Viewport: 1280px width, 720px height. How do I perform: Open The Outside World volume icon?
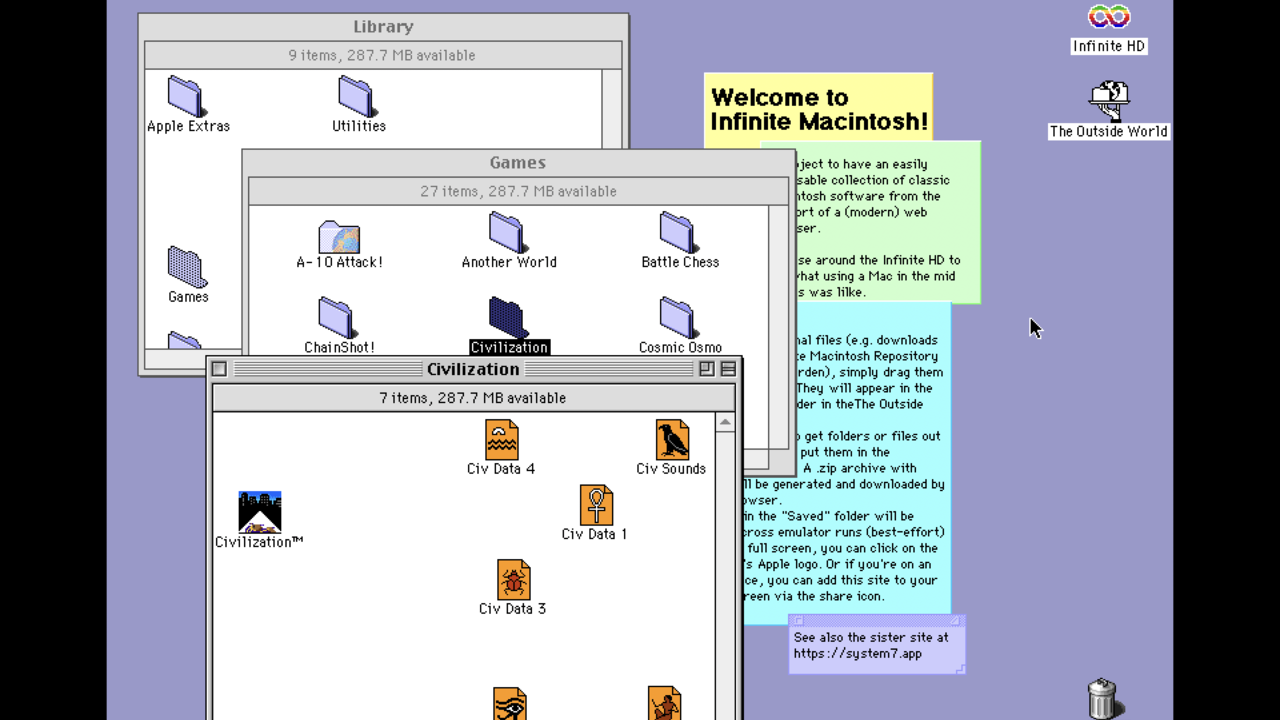coord(1109,101)
